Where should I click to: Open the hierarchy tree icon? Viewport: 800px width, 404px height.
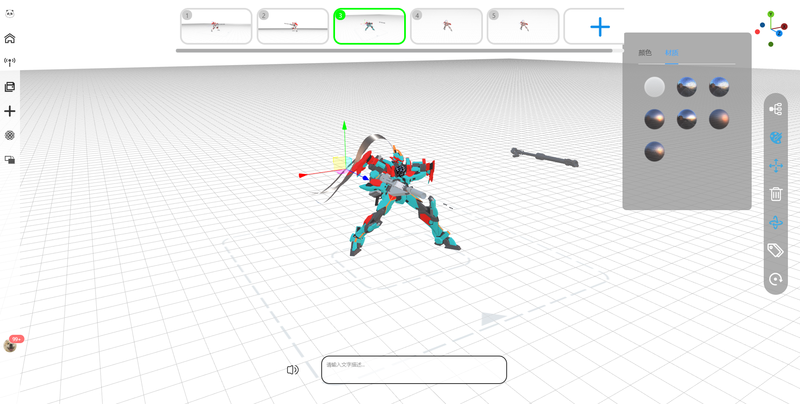(x=776, y=109)
